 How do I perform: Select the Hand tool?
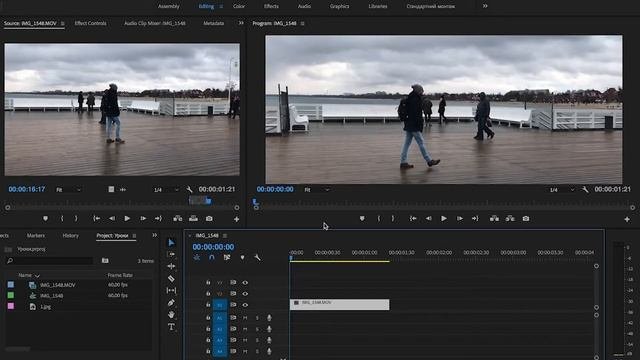171,315
